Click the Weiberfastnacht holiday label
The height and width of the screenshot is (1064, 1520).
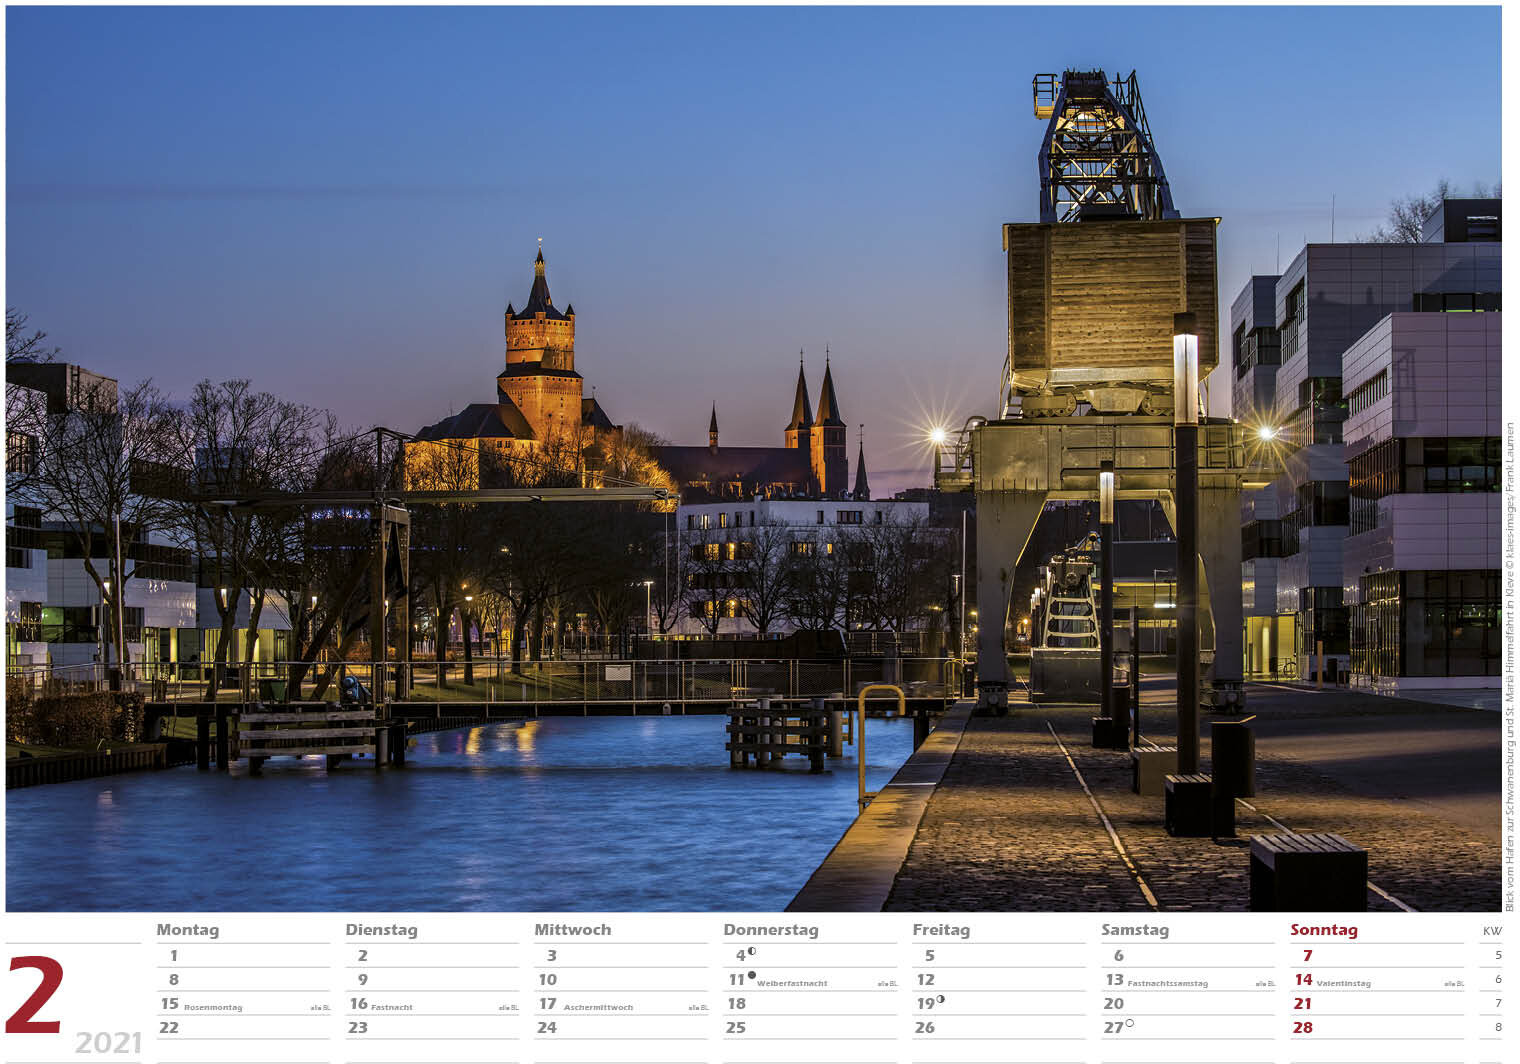coord(792,984)
